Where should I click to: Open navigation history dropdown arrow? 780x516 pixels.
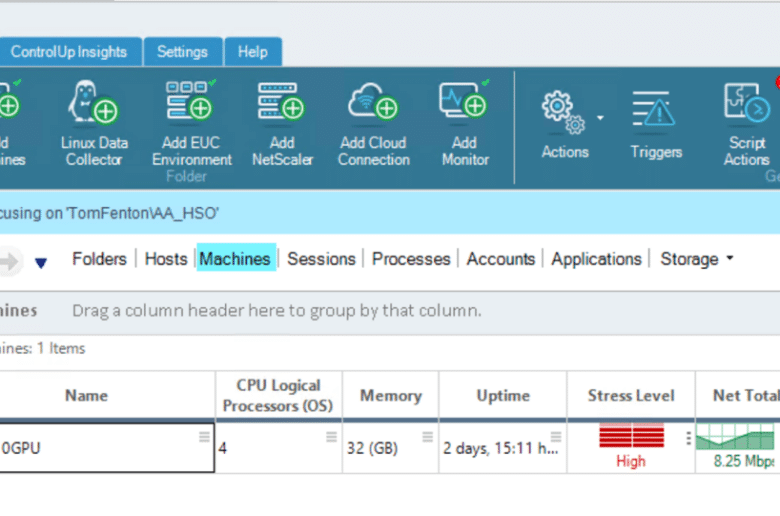click(x=41, y=262)
